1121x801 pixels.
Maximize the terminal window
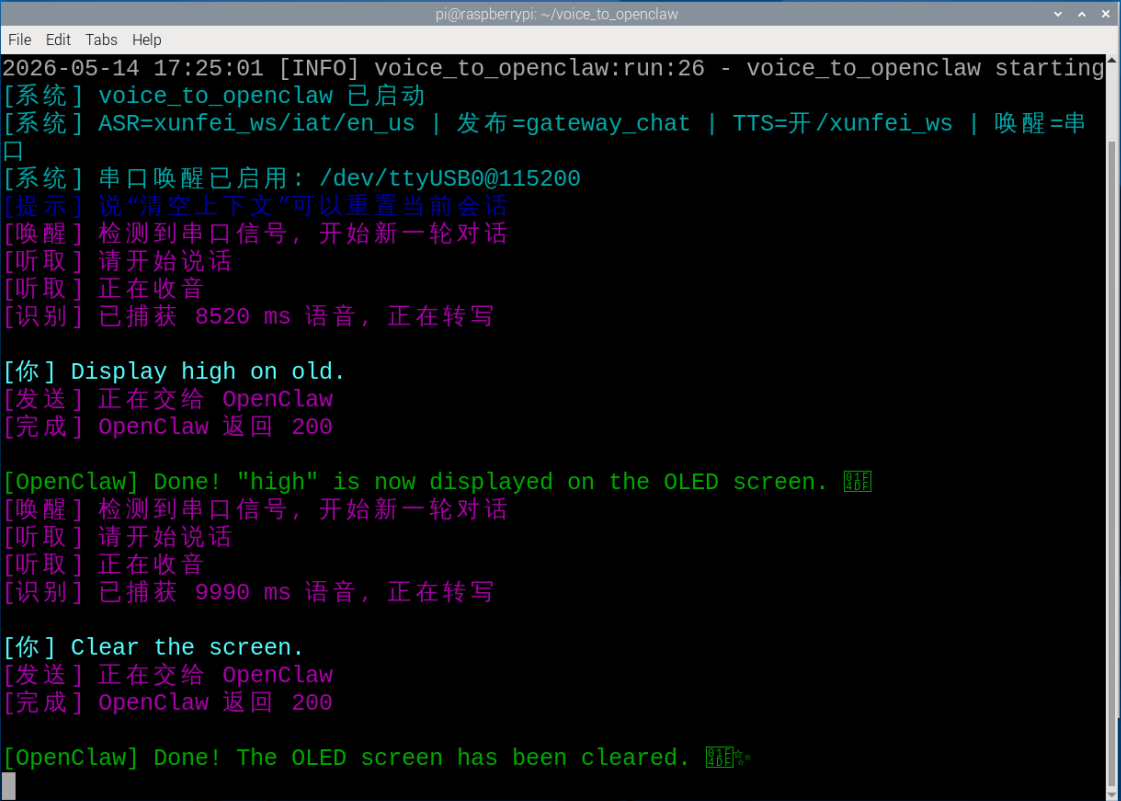coord(1082,14)
